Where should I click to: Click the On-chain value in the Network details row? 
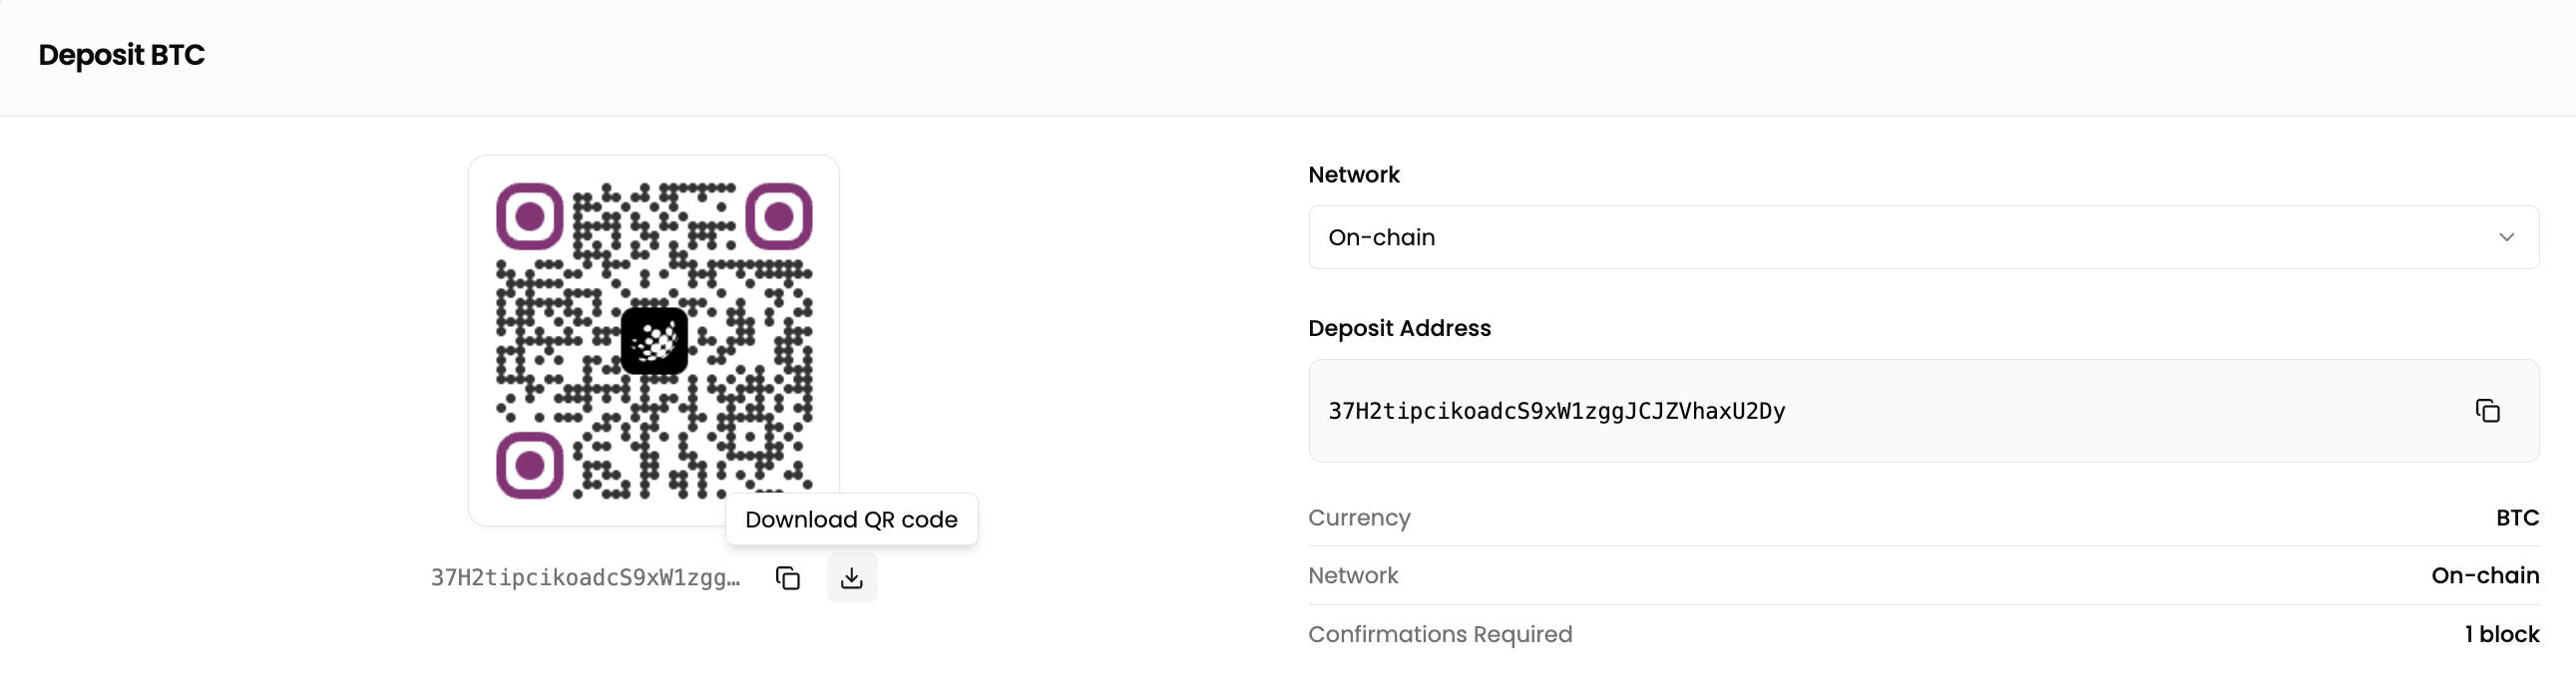click(2484, 576)
